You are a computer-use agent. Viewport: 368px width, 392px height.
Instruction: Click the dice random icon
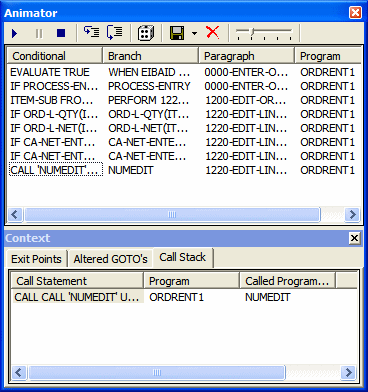coord(146,33)
